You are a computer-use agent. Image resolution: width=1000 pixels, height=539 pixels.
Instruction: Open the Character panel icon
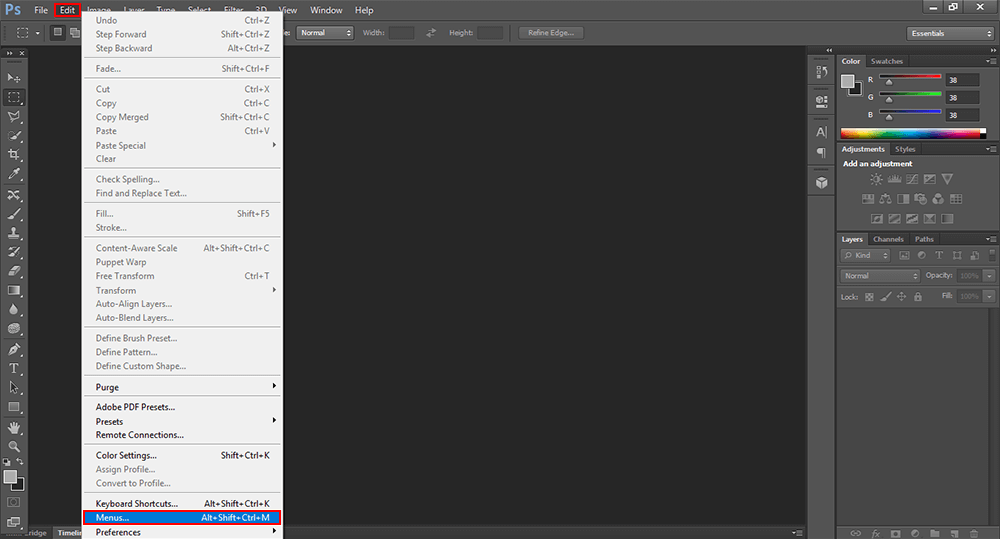[821, 131]
